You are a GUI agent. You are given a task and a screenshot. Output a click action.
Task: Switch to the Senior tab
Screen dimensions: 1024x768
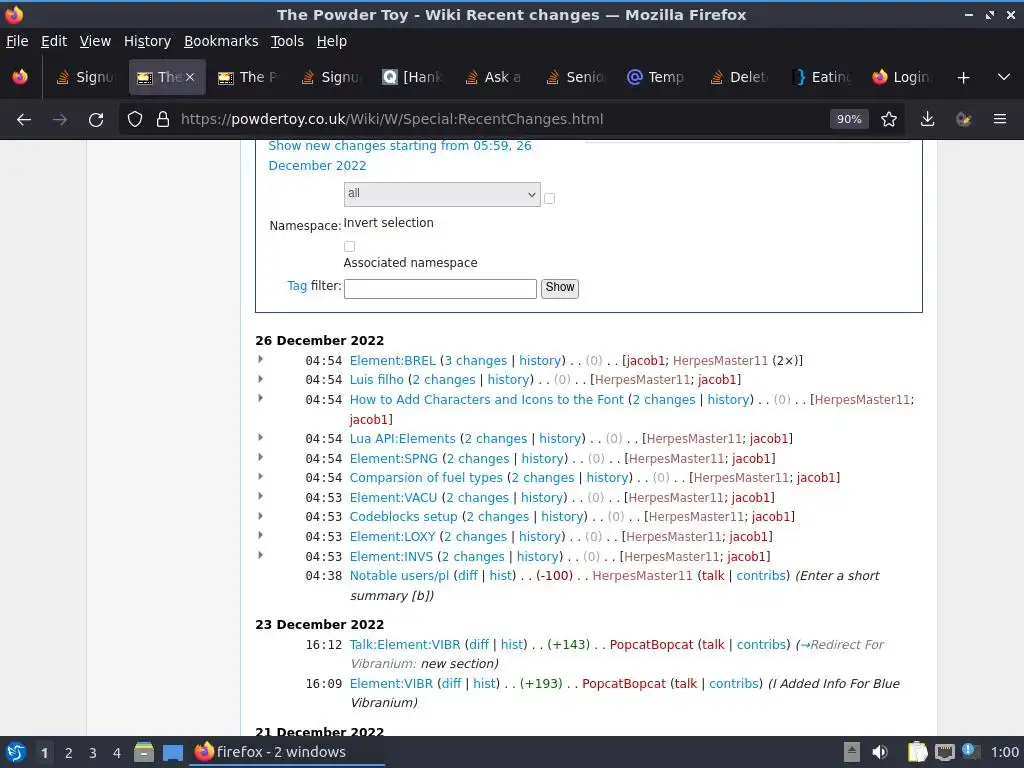575,78
